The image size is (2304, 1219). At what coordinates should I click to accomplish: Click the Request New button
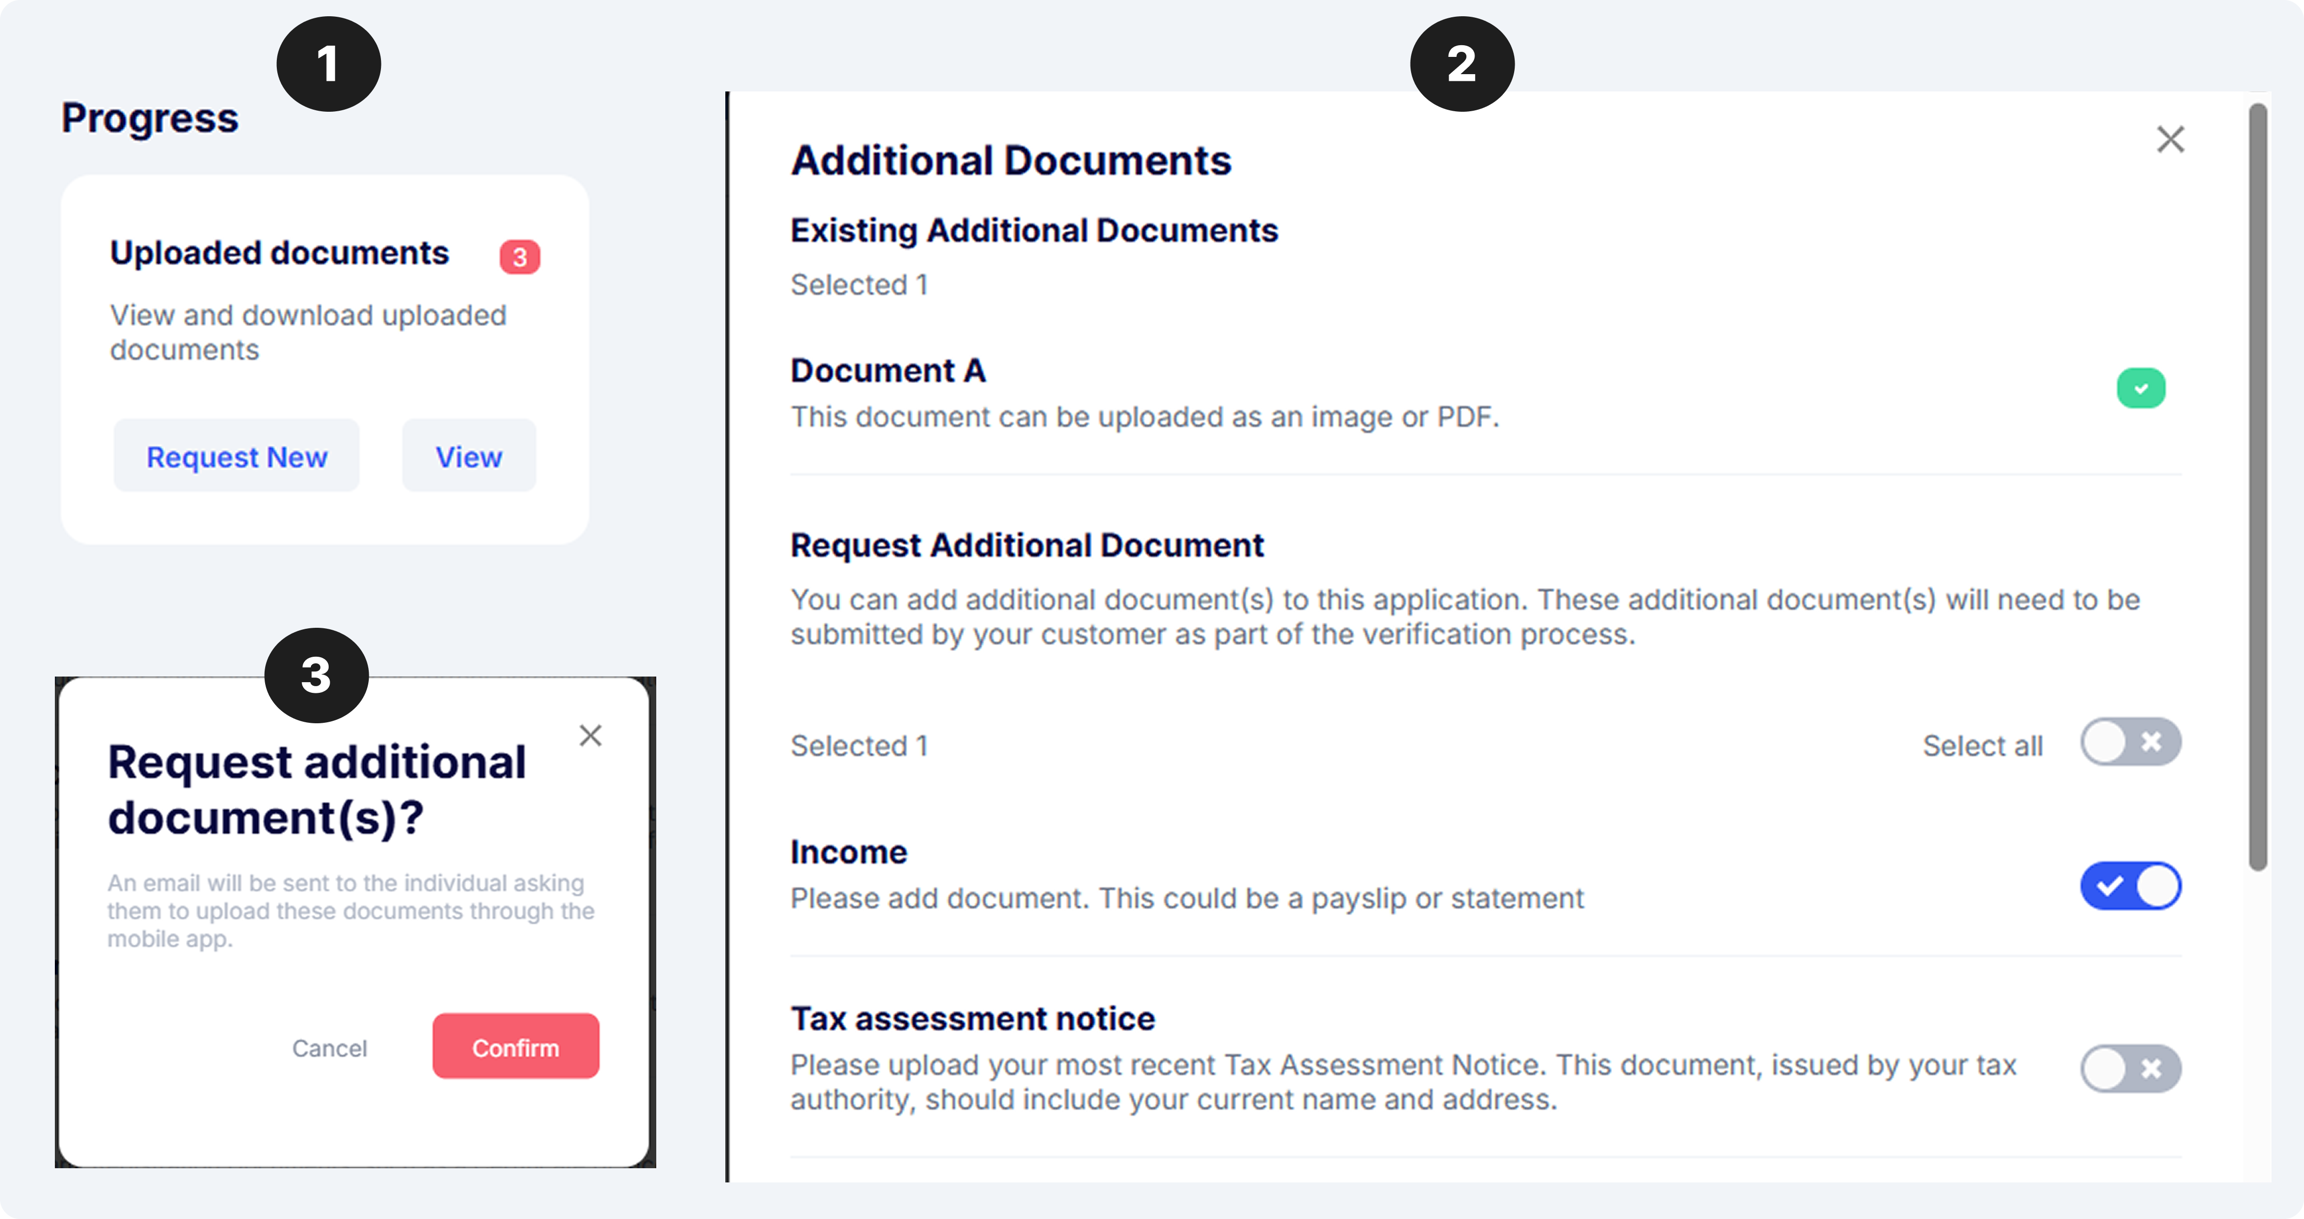coord(236,456)
